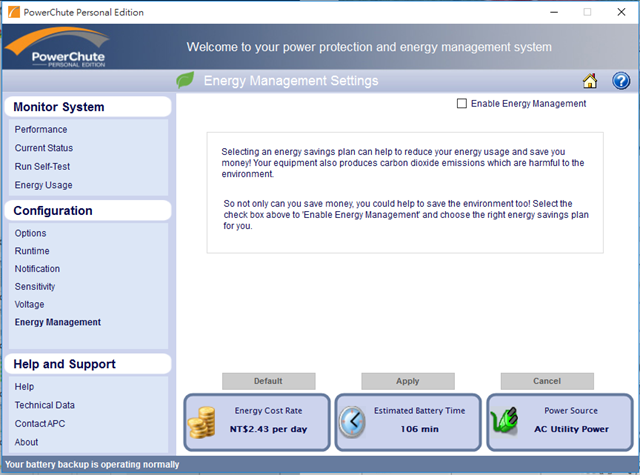The image size is (640, 475).
Task: Open Current Status in the sidebar
Action: coord(44,148)
